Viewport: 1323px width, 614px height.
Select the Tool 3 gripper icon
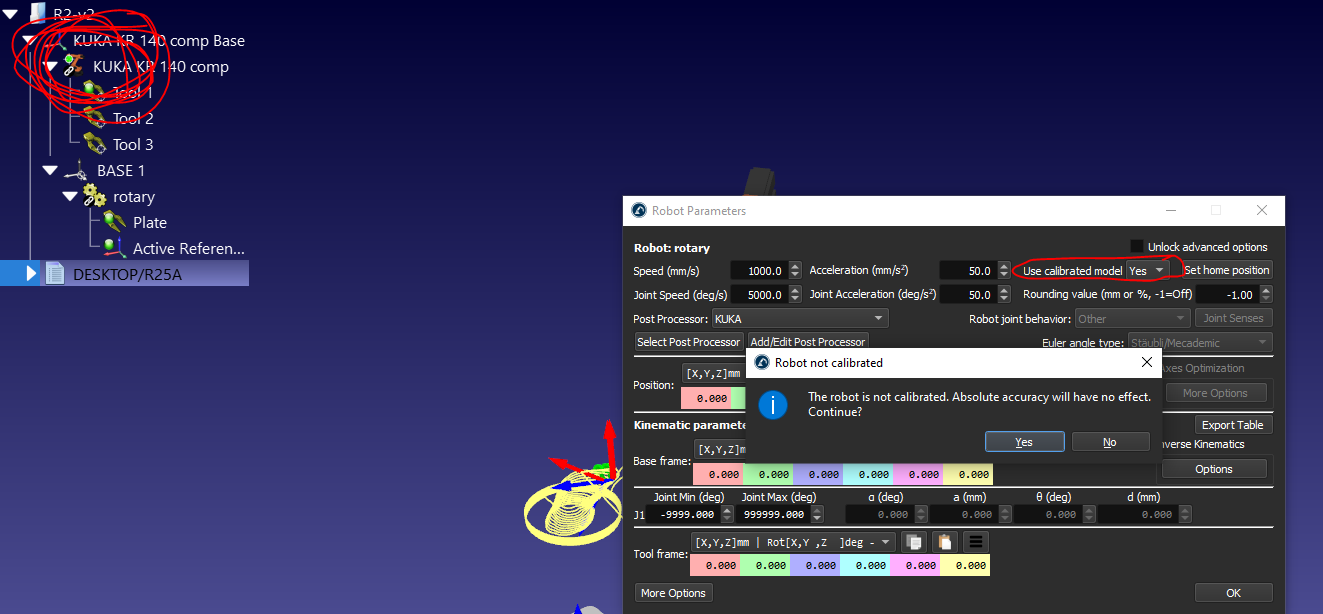click(x=94, y=144)
